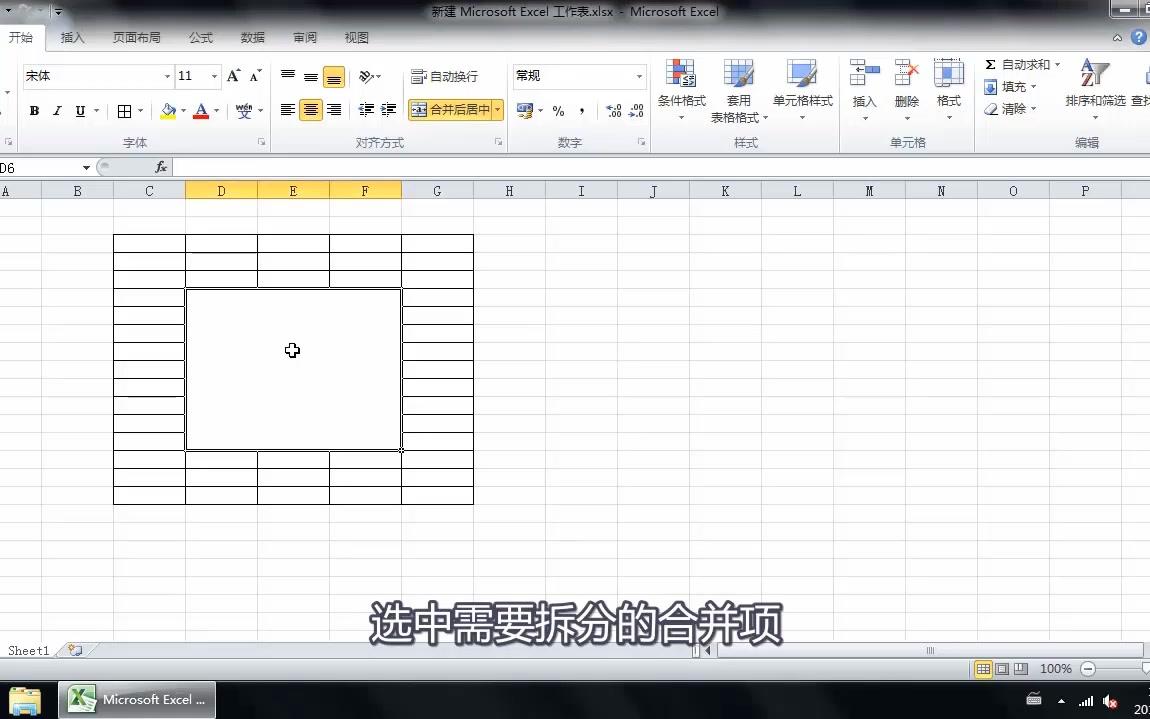
Task: Select the underline icon
Action: pos(79,110)
